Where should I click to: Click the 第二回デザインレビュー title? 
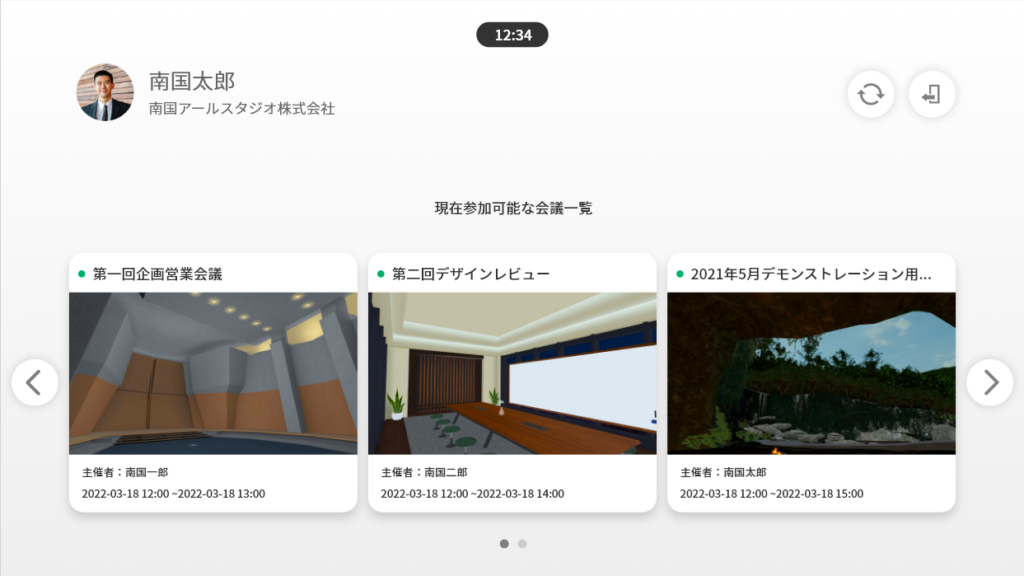click(471, 274)
